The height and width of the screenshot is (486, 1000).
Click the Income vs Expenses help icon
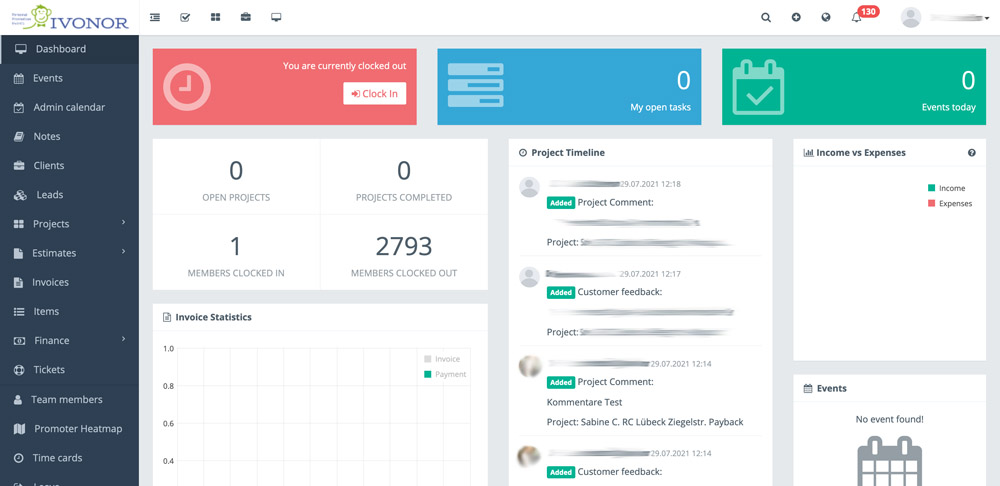coord(971,153)
